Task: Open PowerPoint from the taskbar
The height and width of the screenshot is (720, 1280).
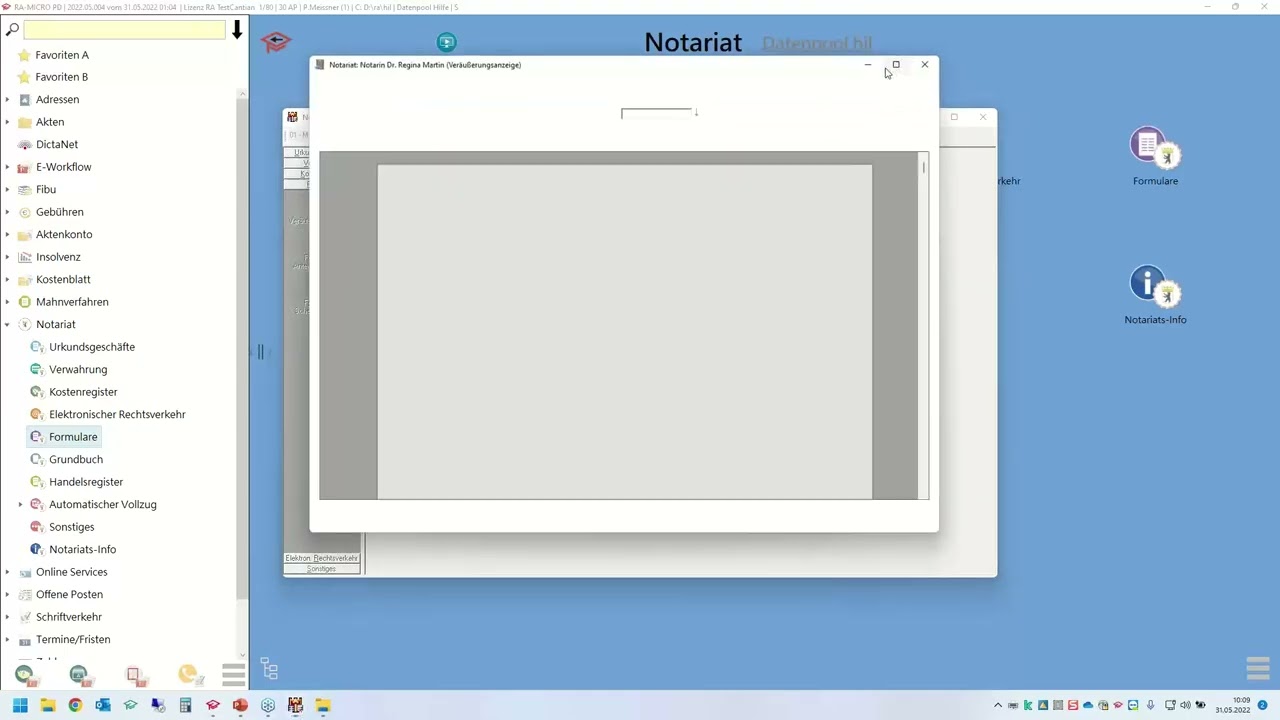Action: pyautogui.click(x=240, y=705)
